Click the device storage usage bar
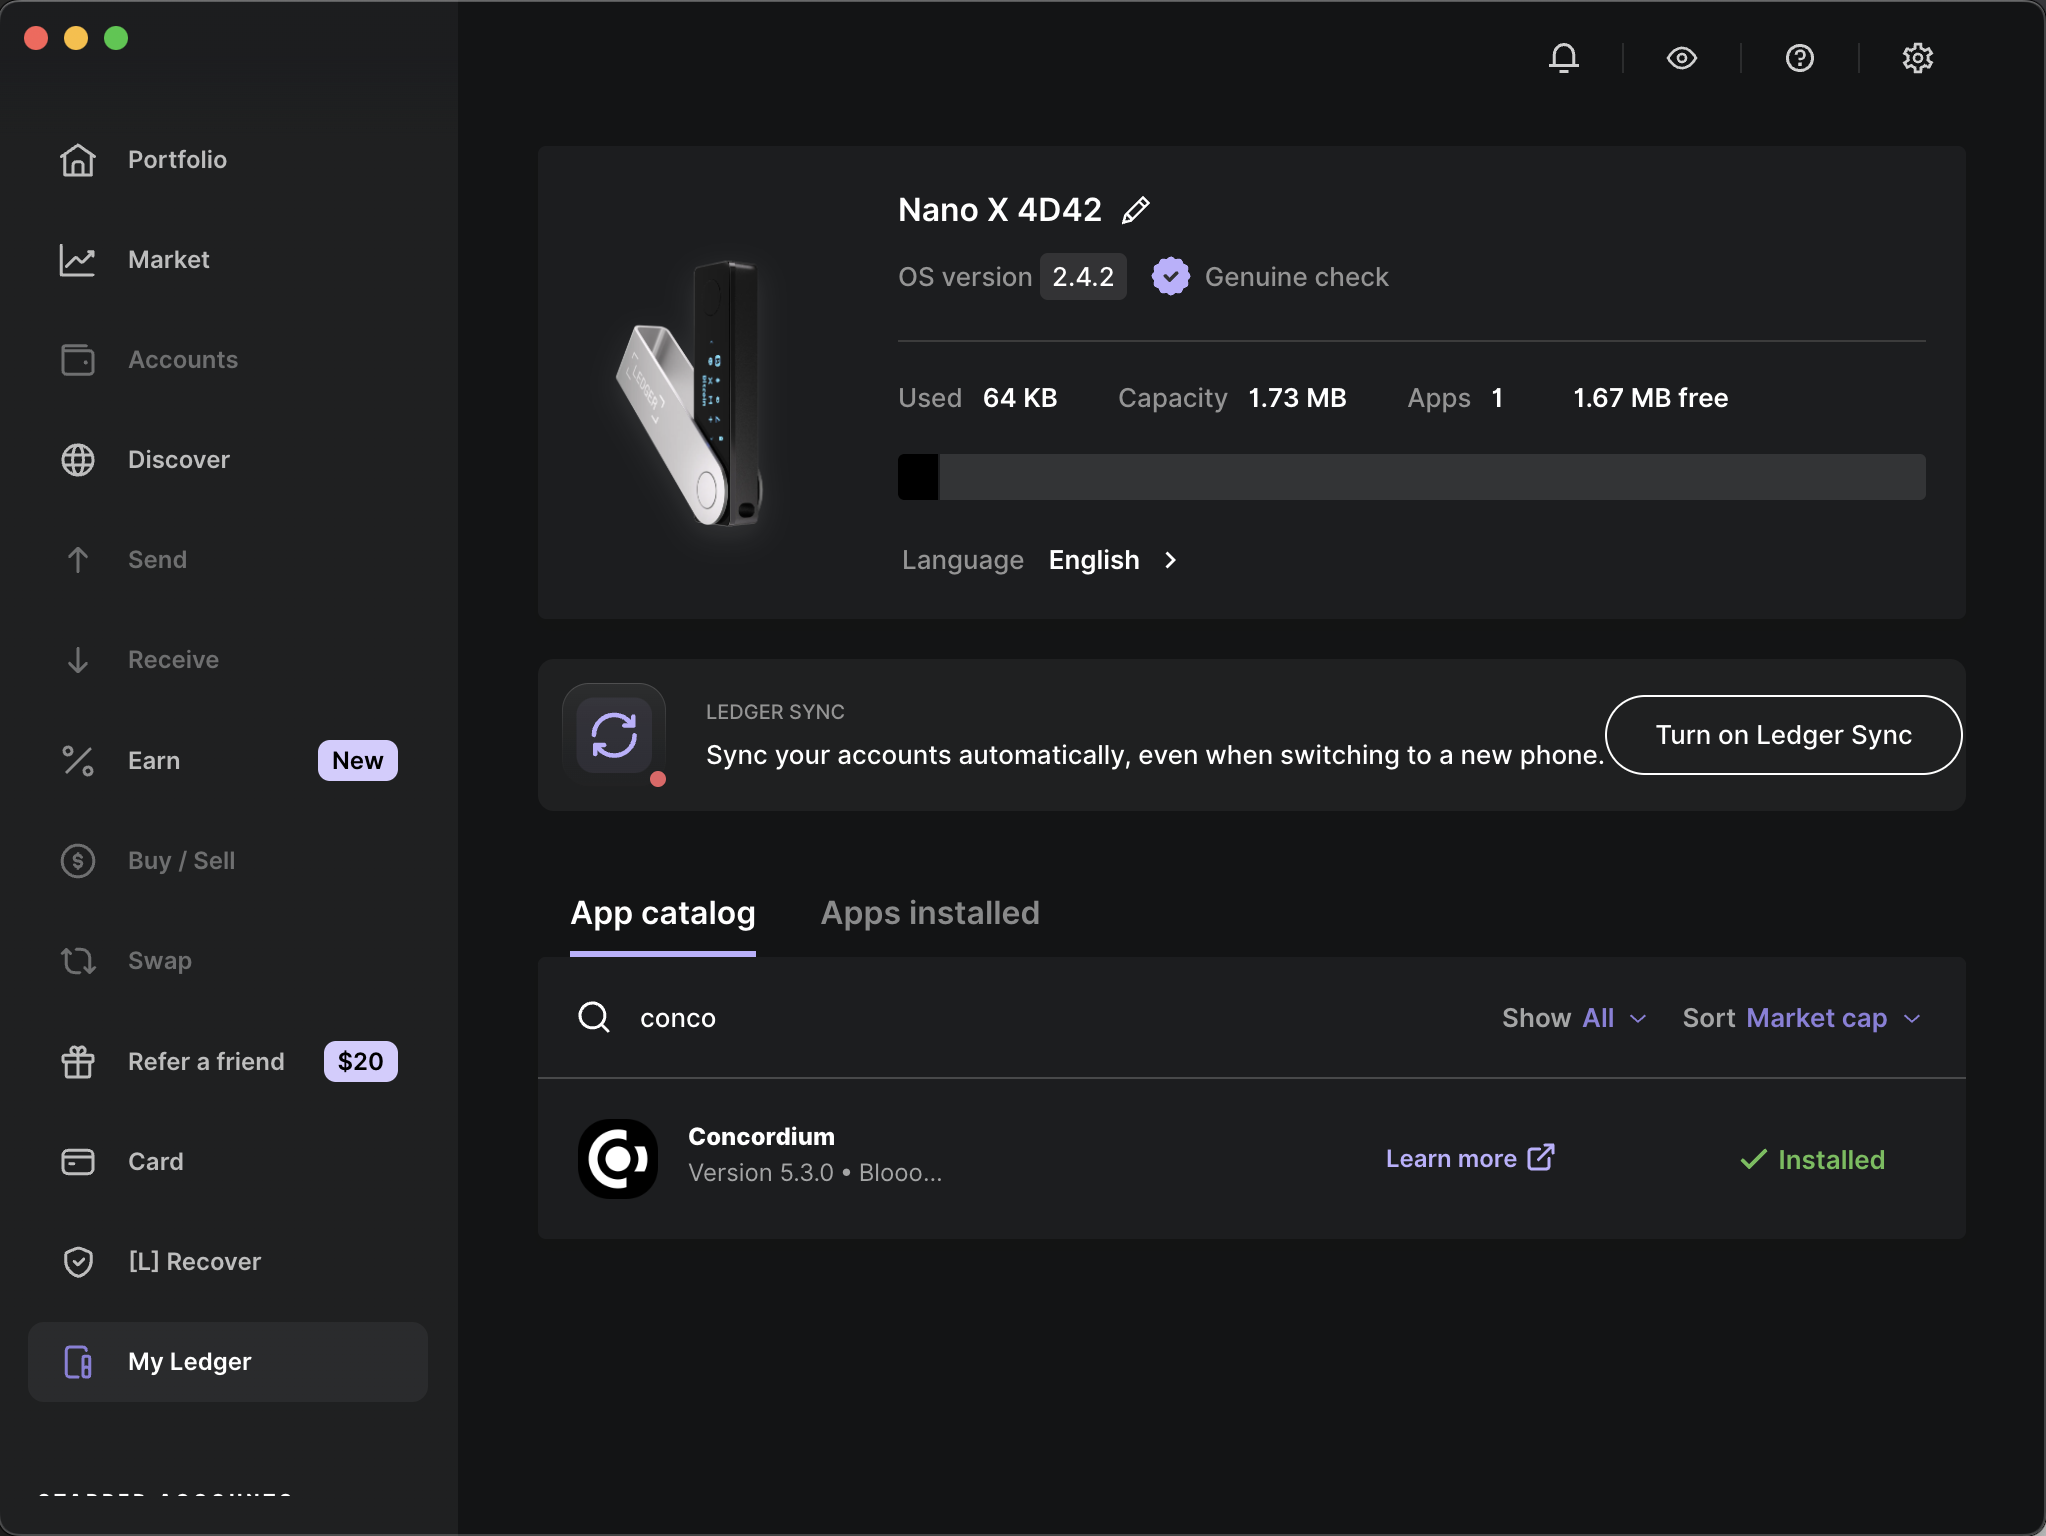 [1410, 477]
